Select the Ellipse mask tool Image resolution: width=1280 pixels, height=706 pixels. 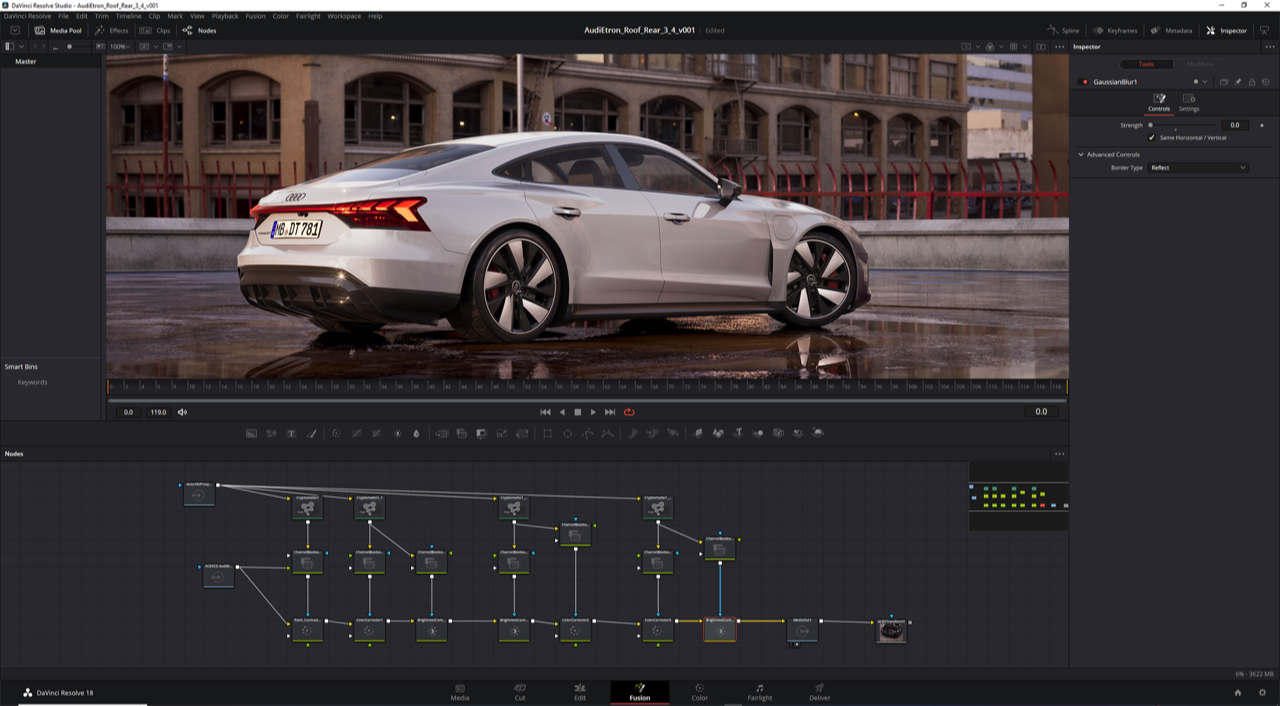[567, 433]
